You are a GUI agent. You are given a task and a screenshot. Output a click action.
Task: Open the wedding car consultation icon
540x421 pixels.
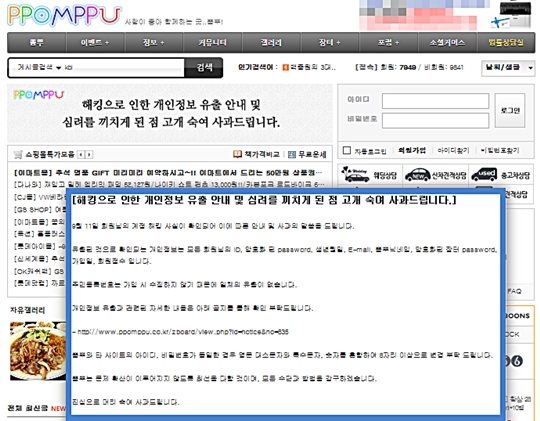click(x=355, y=174)
